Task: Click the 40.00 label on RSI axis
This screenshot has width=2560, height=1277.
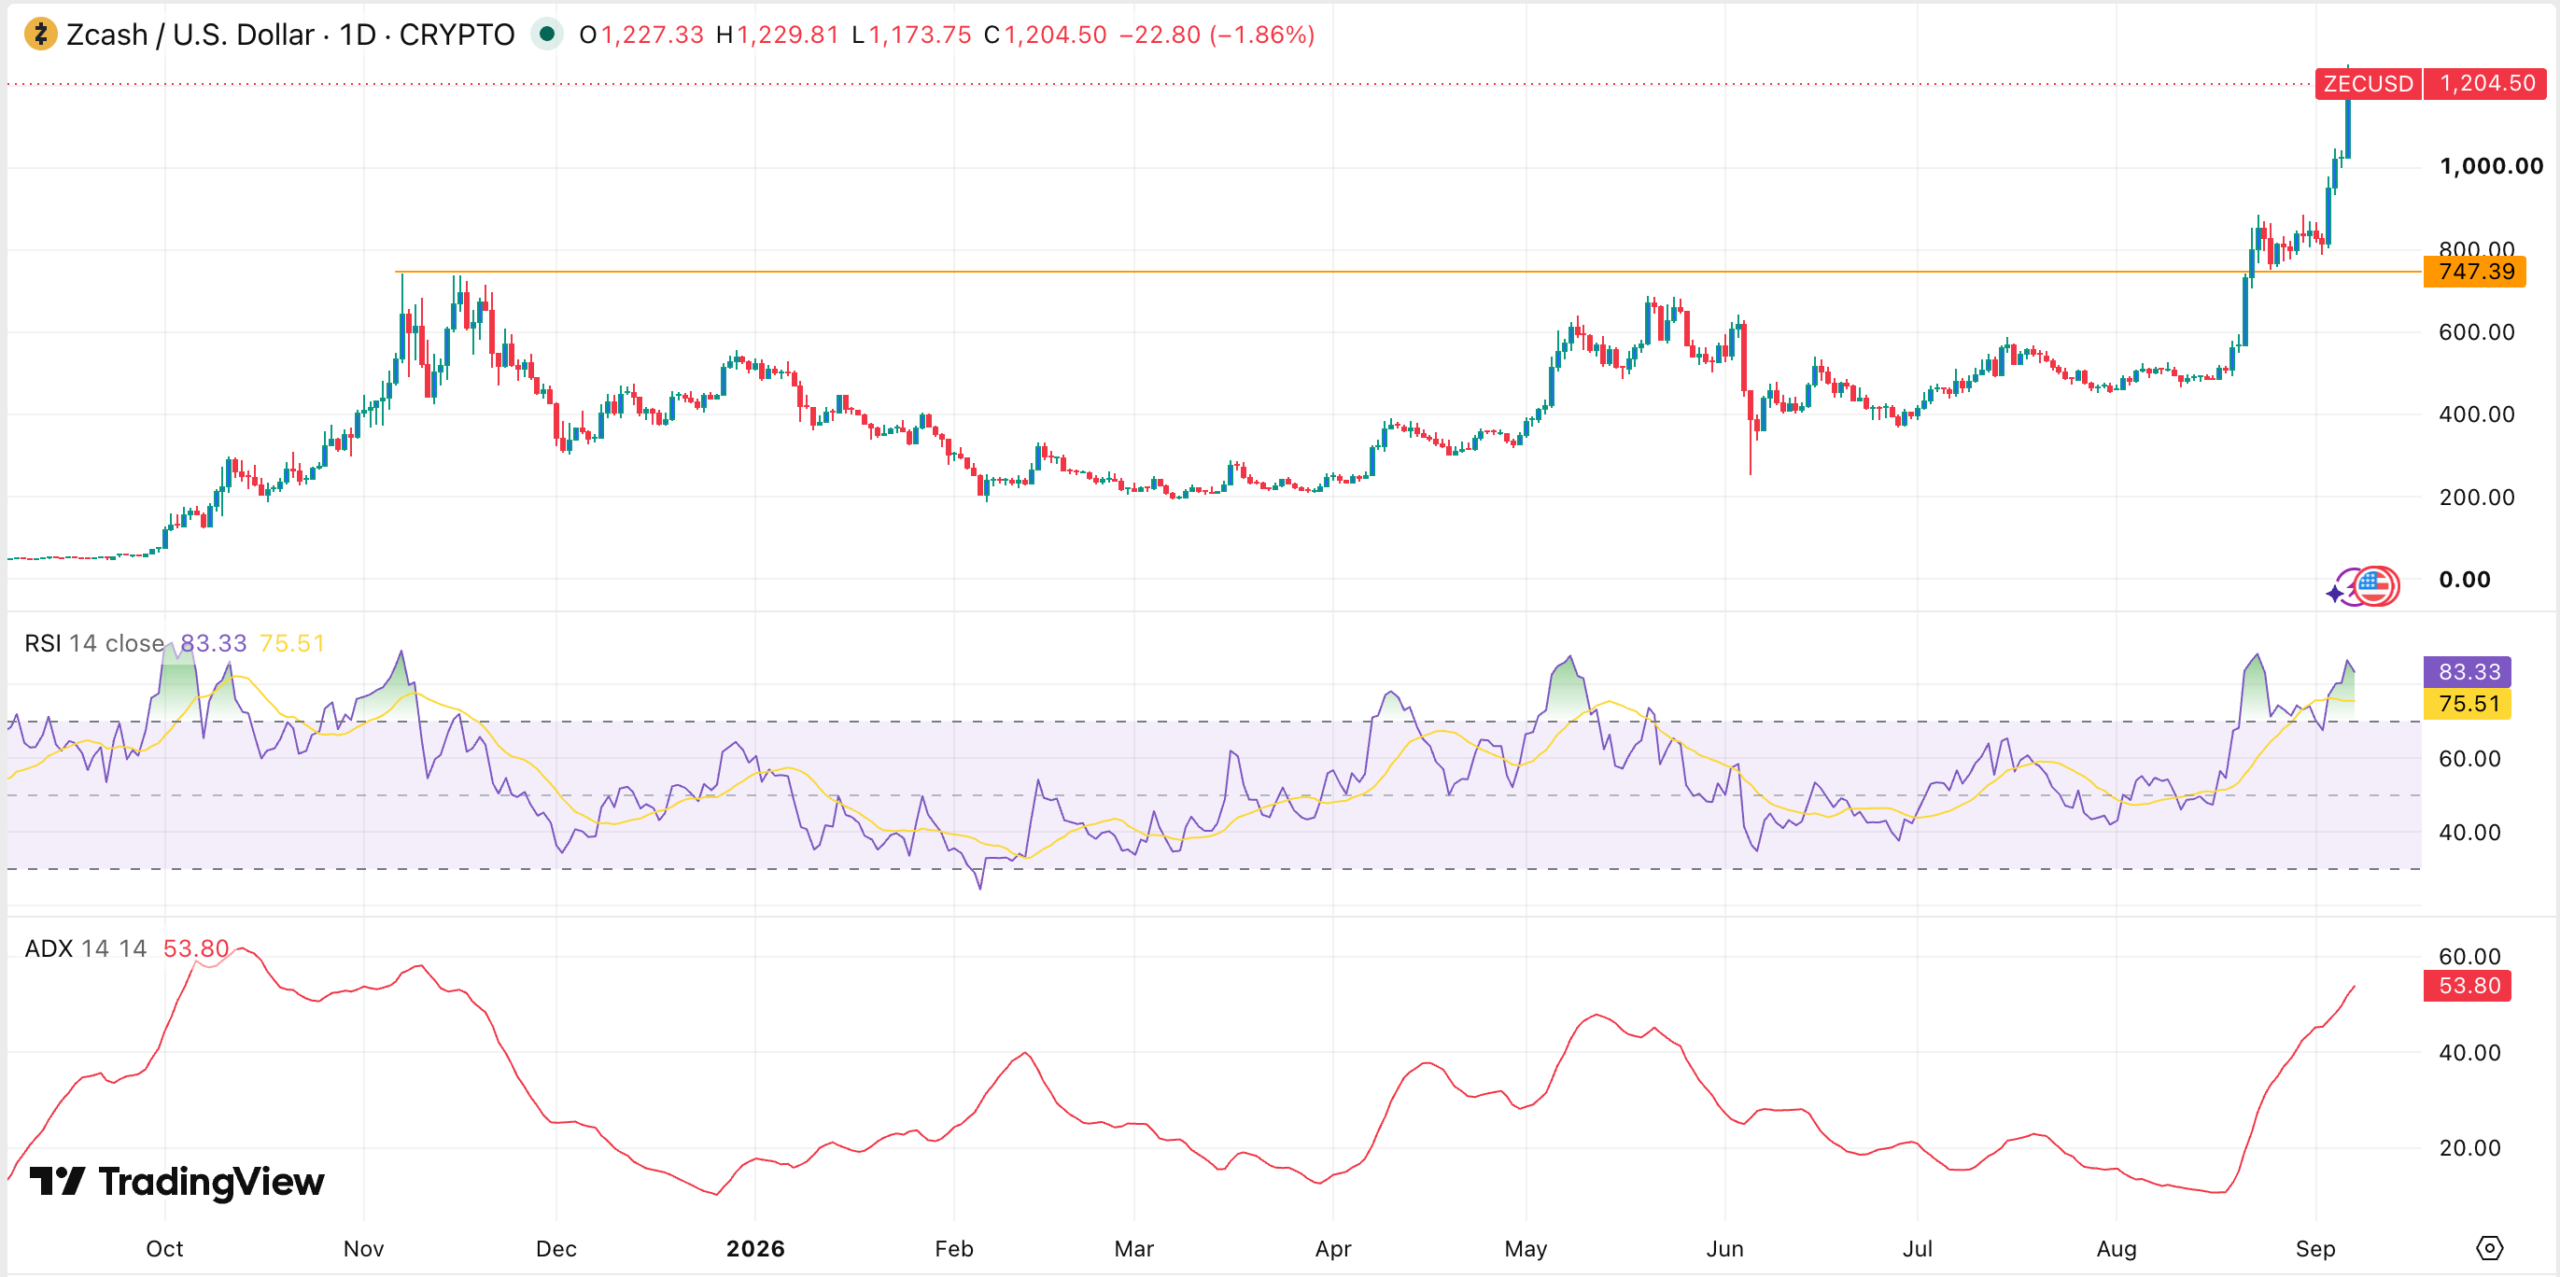Action: click(x=2469, y=833)
